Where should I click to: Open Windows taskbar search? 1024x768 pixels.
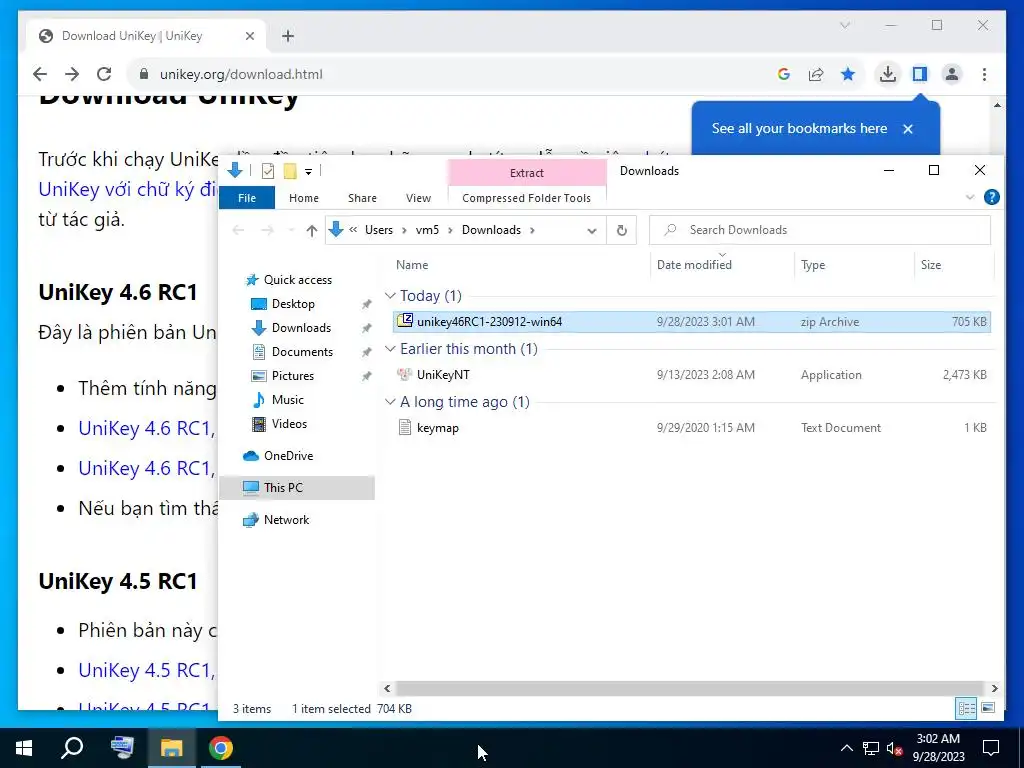click(72, 748)
